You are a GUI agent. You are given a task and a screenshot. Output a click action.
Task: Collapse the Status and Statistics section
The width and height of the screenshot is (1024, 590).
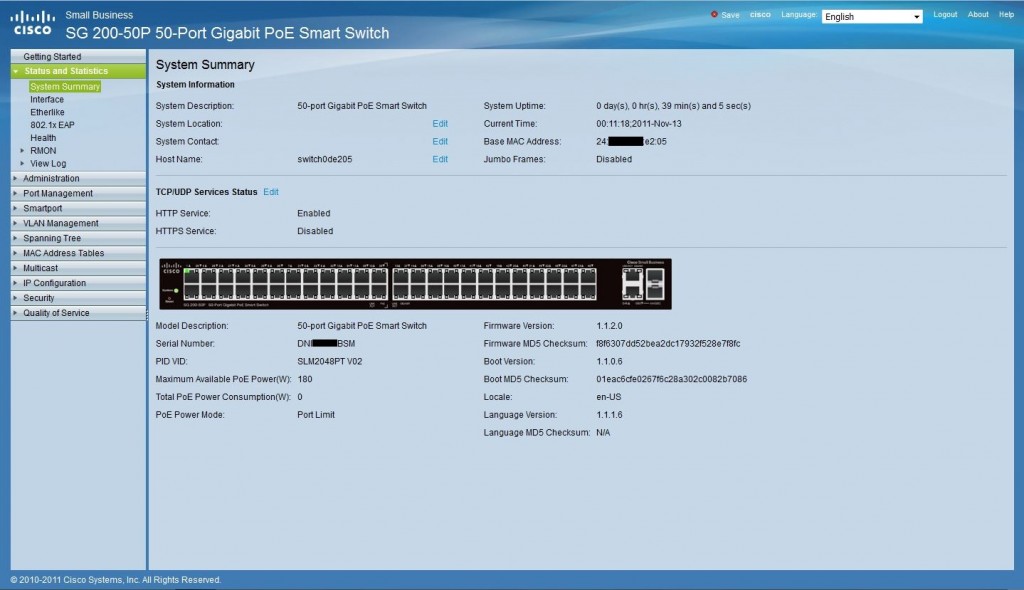16,72
